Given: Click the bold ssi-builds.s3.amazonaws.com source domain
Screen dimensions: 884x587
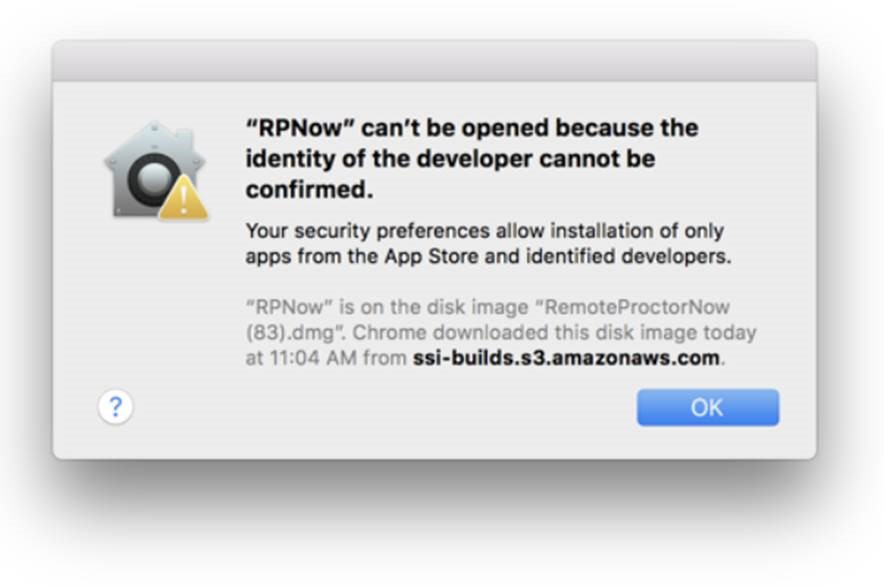Looking at the screenshot, I should point(566,358).
